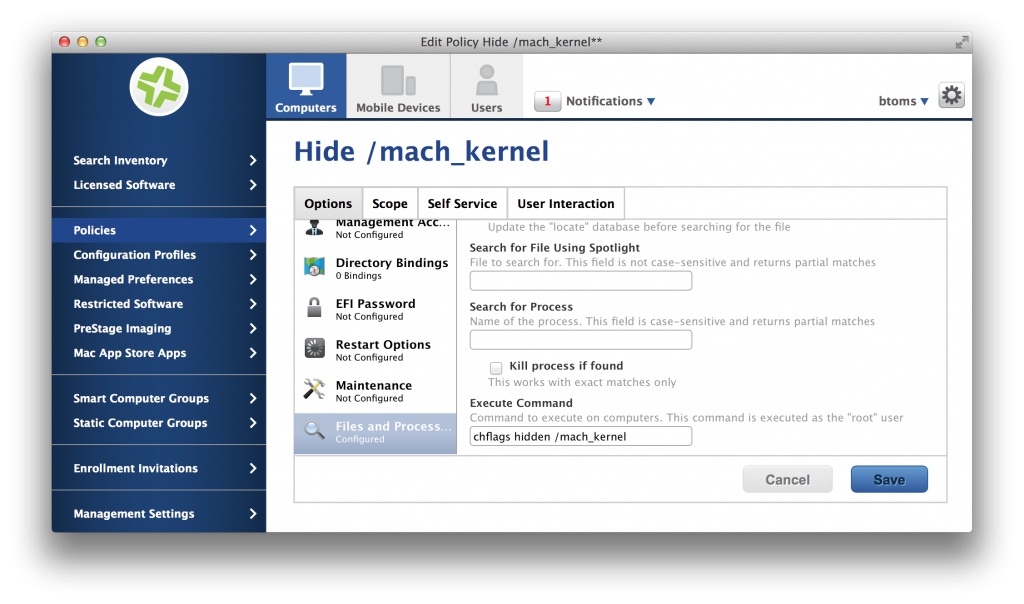Switch to the Scope tab
Viewport: 1024px width, 604px height.
(389, 203)
